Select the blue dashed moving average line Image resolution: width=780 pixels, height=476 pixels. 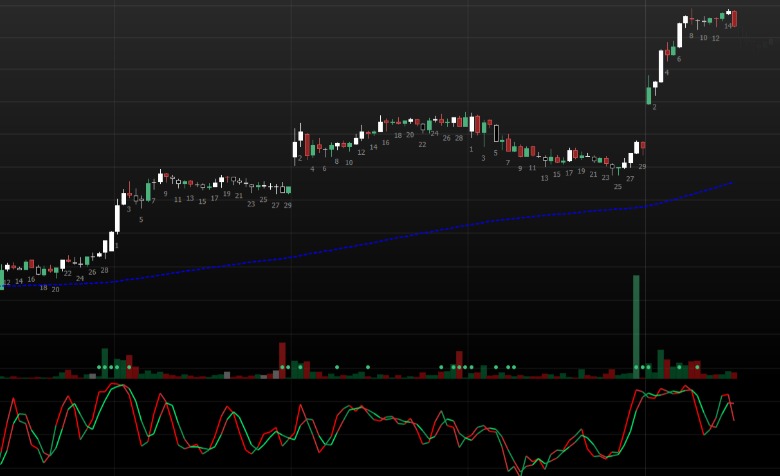366,243
